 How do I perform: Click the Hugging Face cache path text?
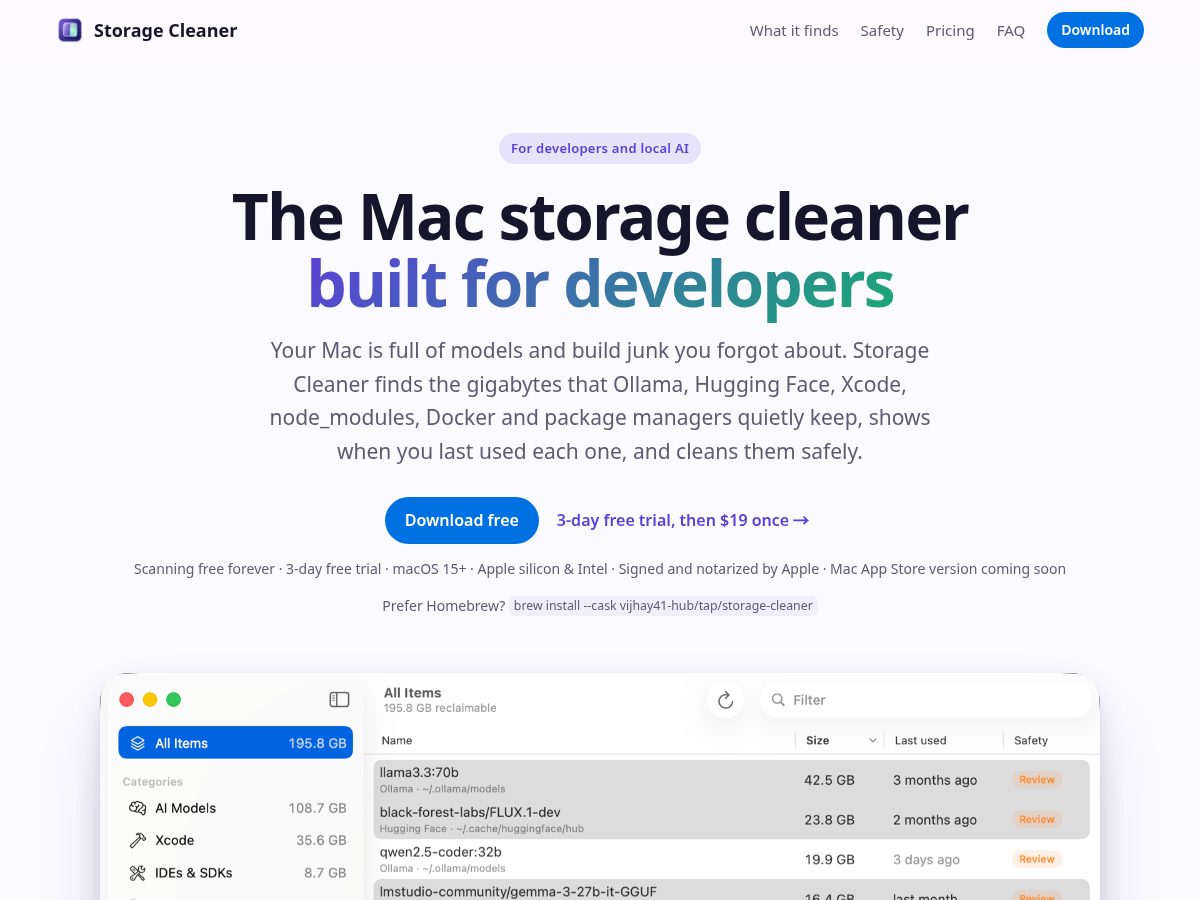click(x=482, y=829)
